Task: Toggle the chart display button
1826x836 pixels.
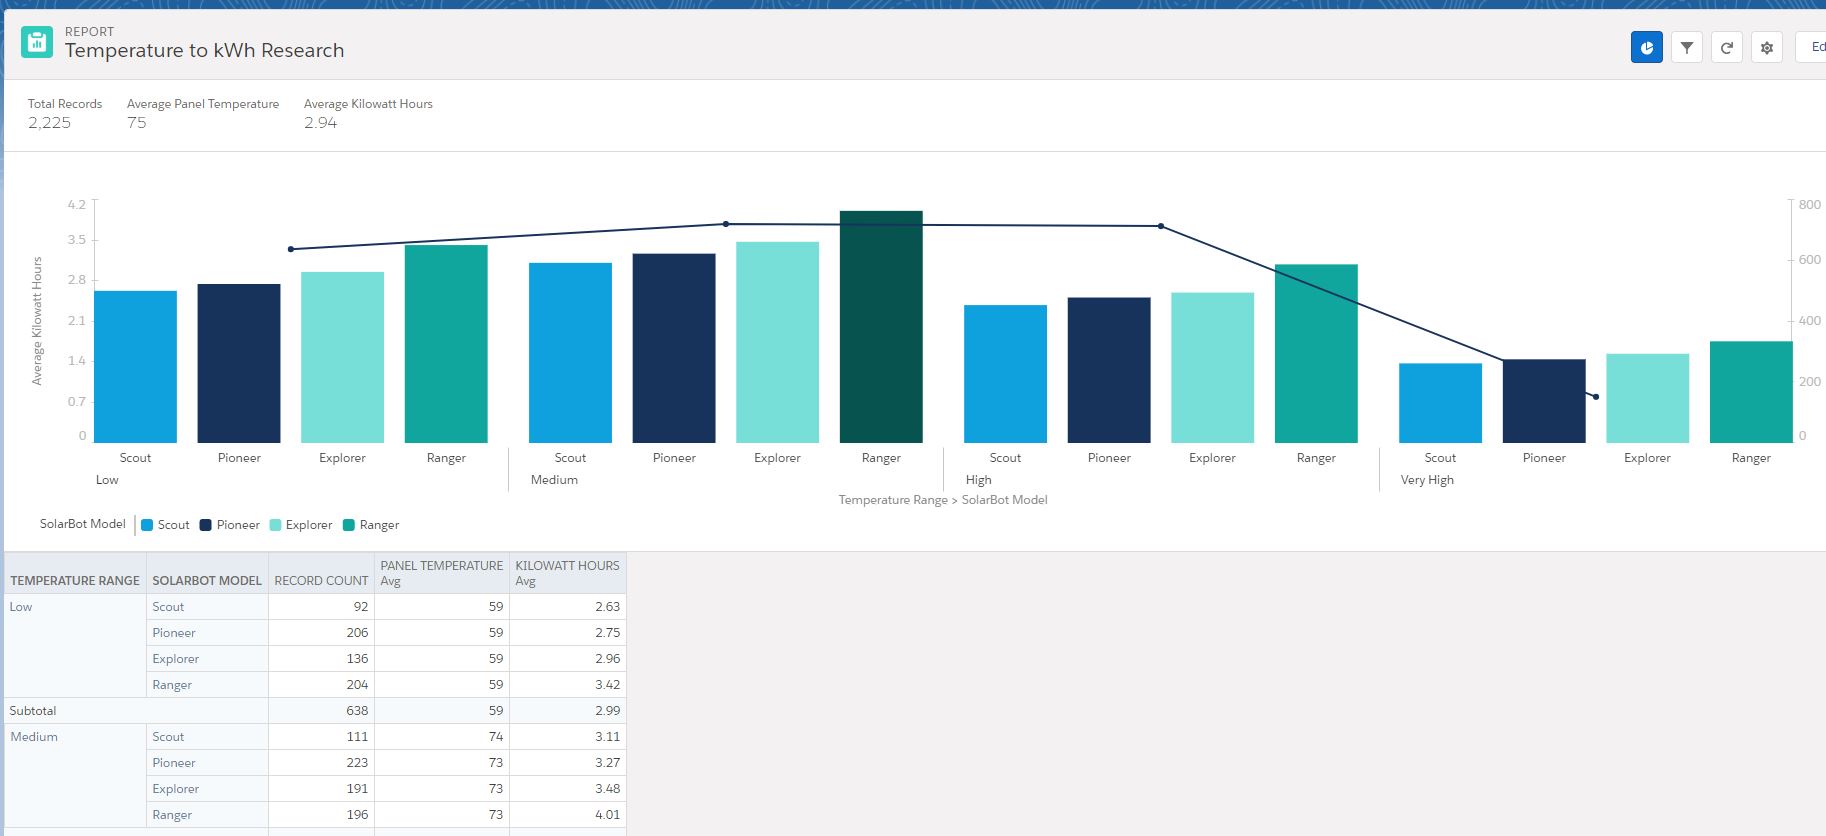Action: click(1646, 47)
